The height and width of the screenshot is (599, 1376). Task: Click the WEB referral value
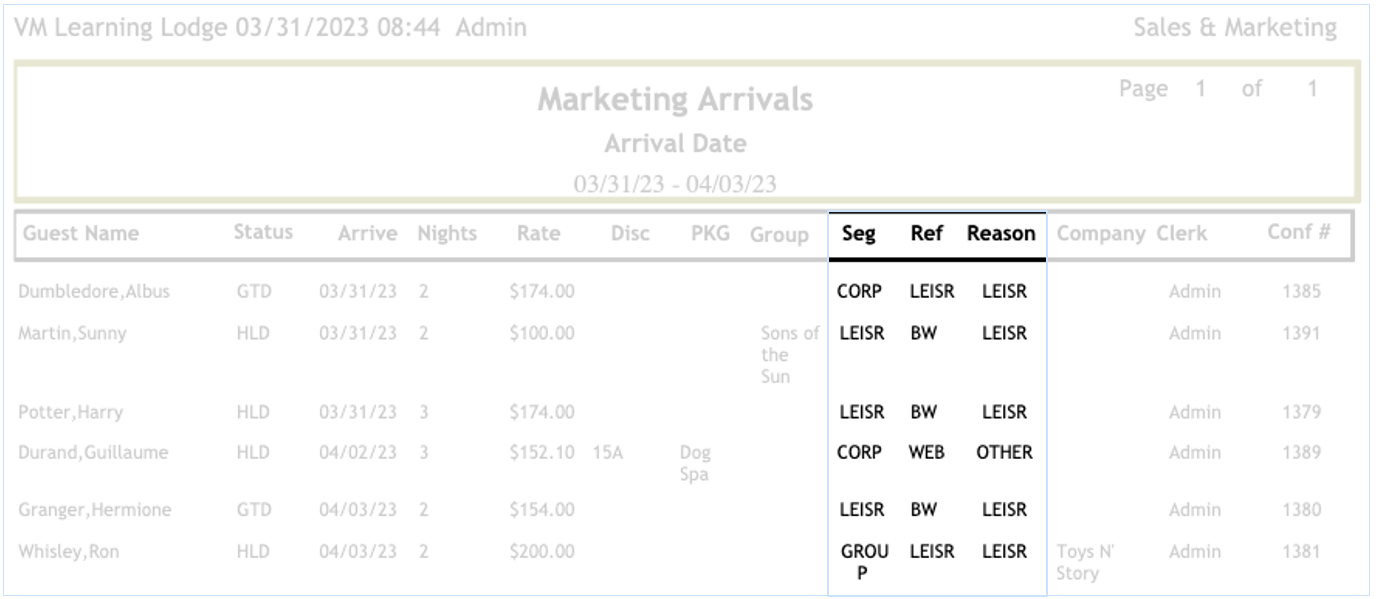click(926, 452)
